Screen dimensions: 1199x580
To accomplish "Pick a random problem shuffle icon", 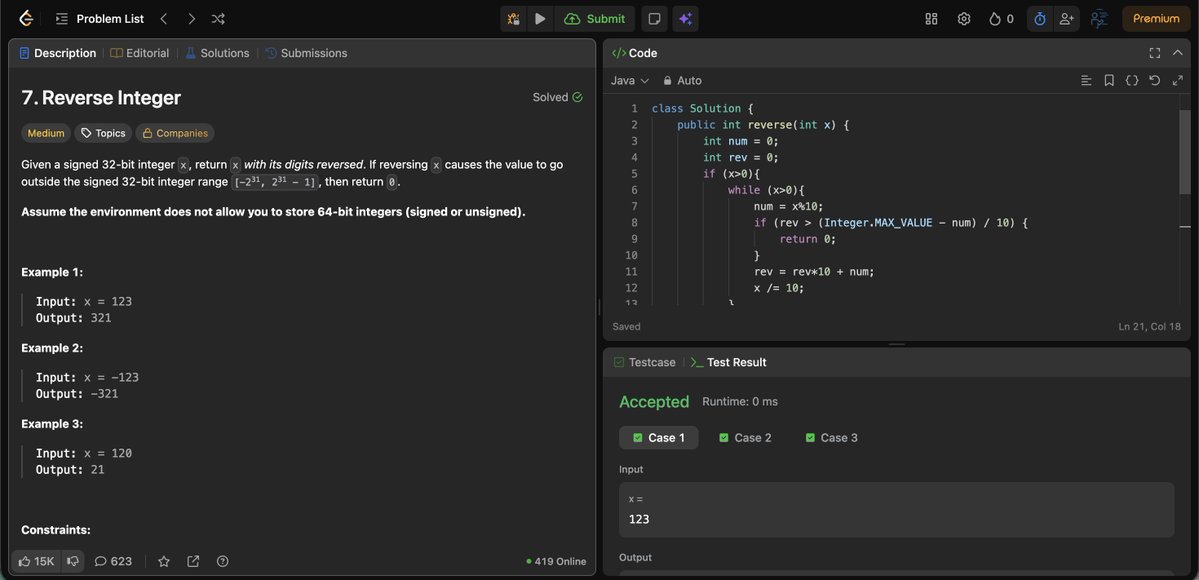I will (218, 18).
